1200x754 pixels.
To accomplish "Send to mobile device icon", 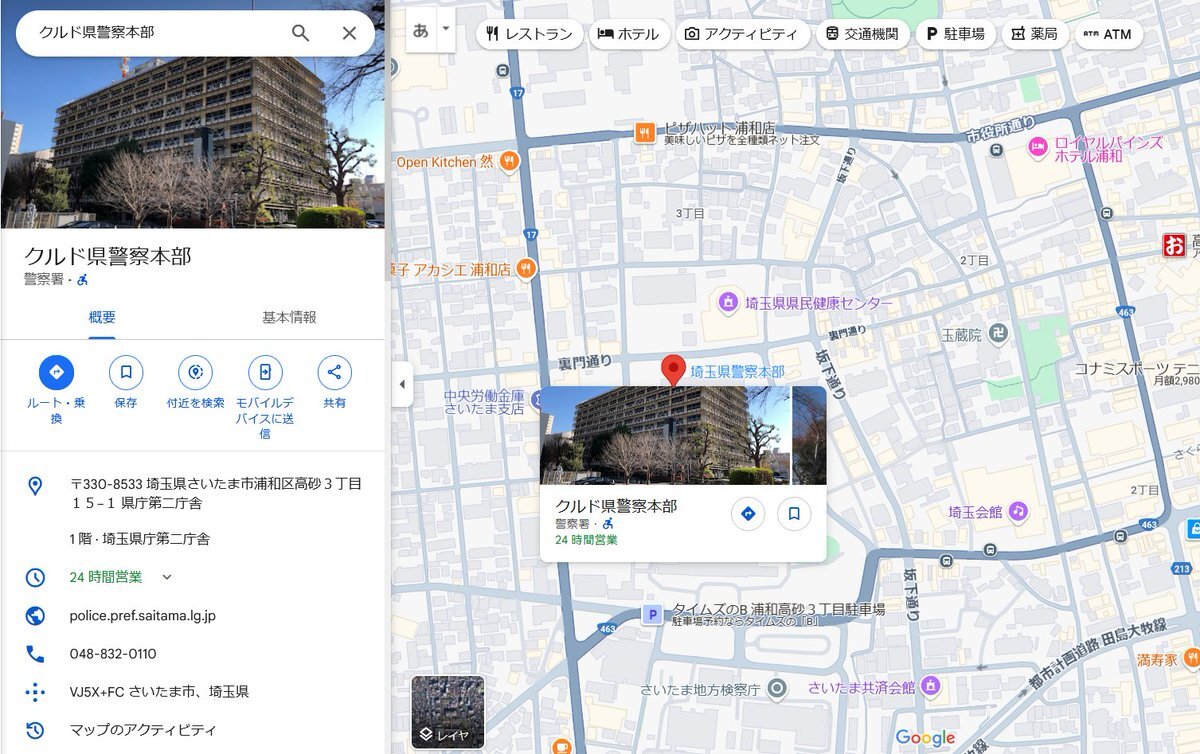I will point(265,373).
